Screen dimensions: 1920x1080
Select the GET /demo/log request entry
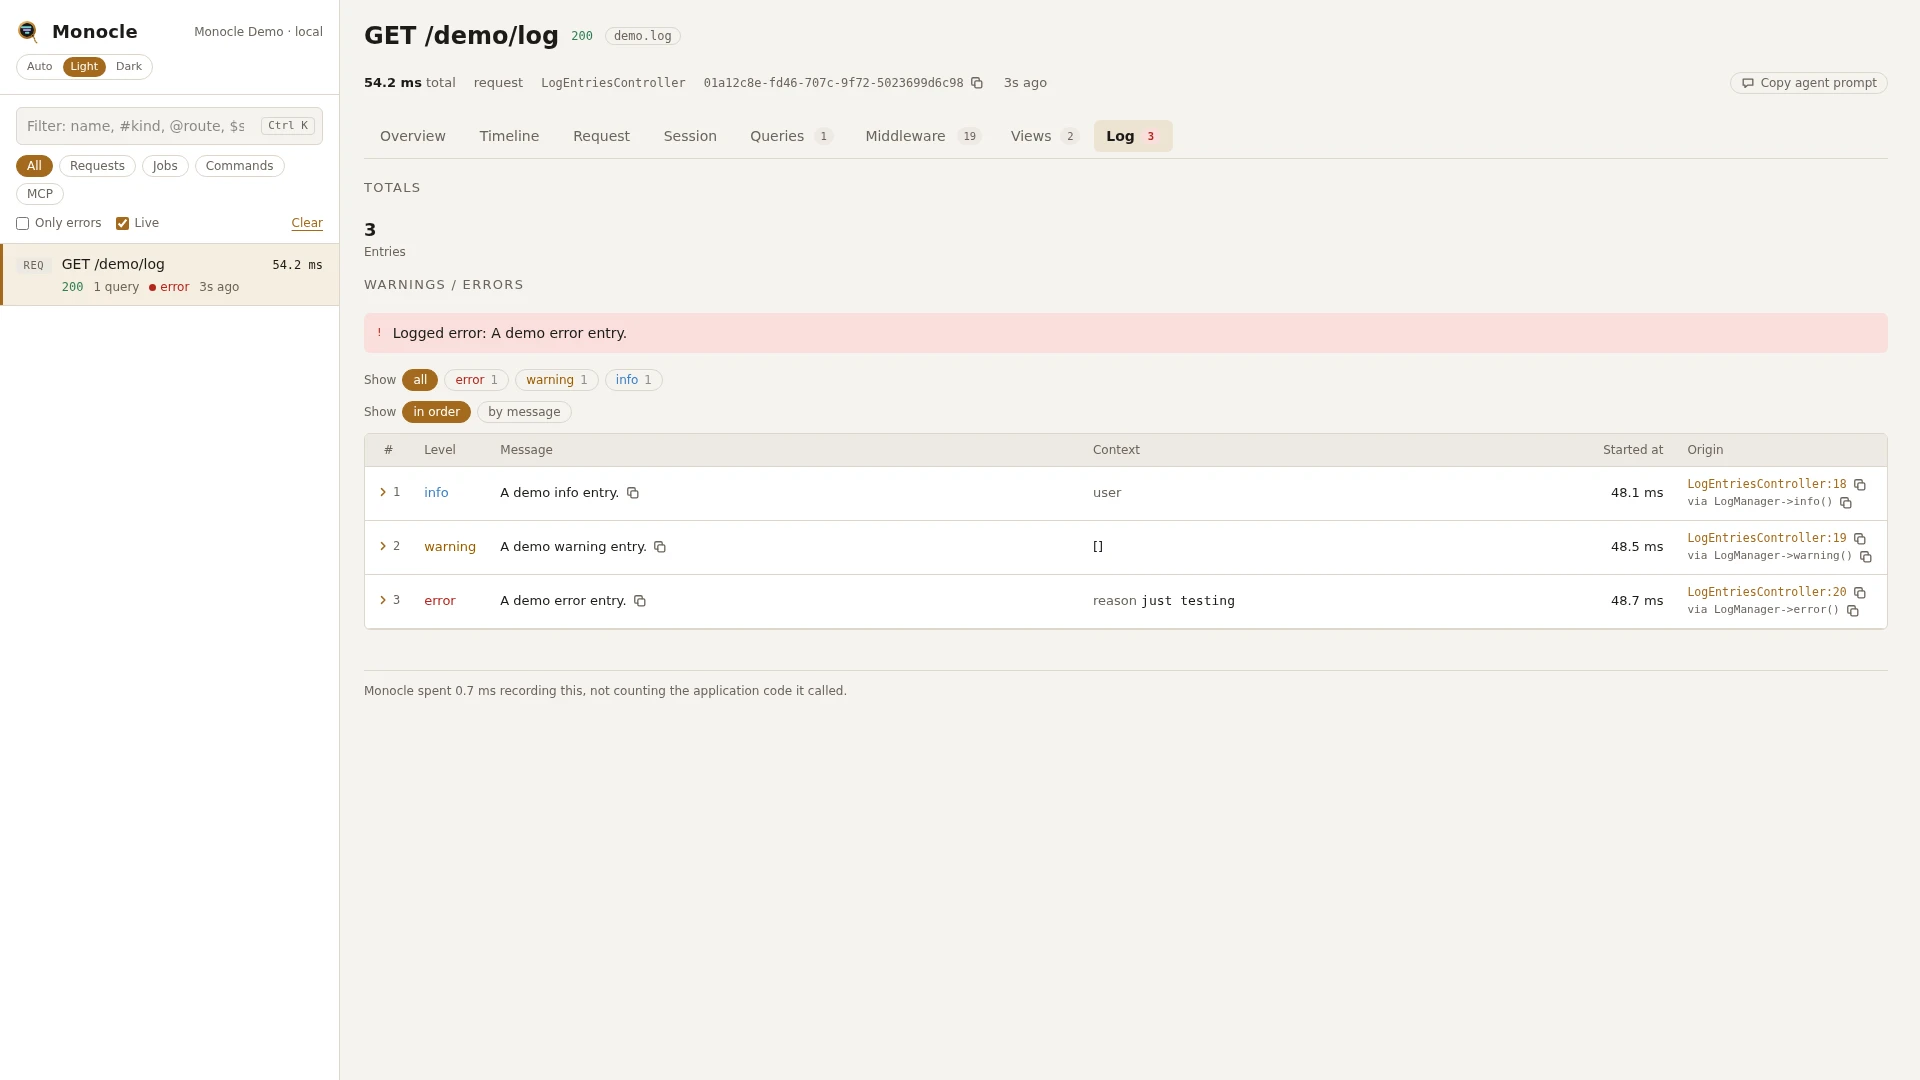coord(170,275)
